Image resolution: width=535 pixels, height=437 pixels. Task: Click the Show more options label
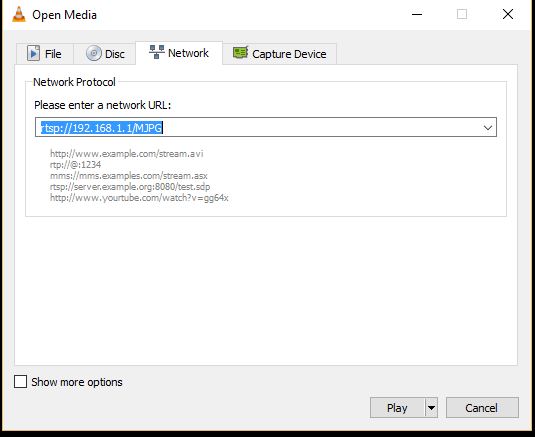pyautogui.click(x=77, y=382)
